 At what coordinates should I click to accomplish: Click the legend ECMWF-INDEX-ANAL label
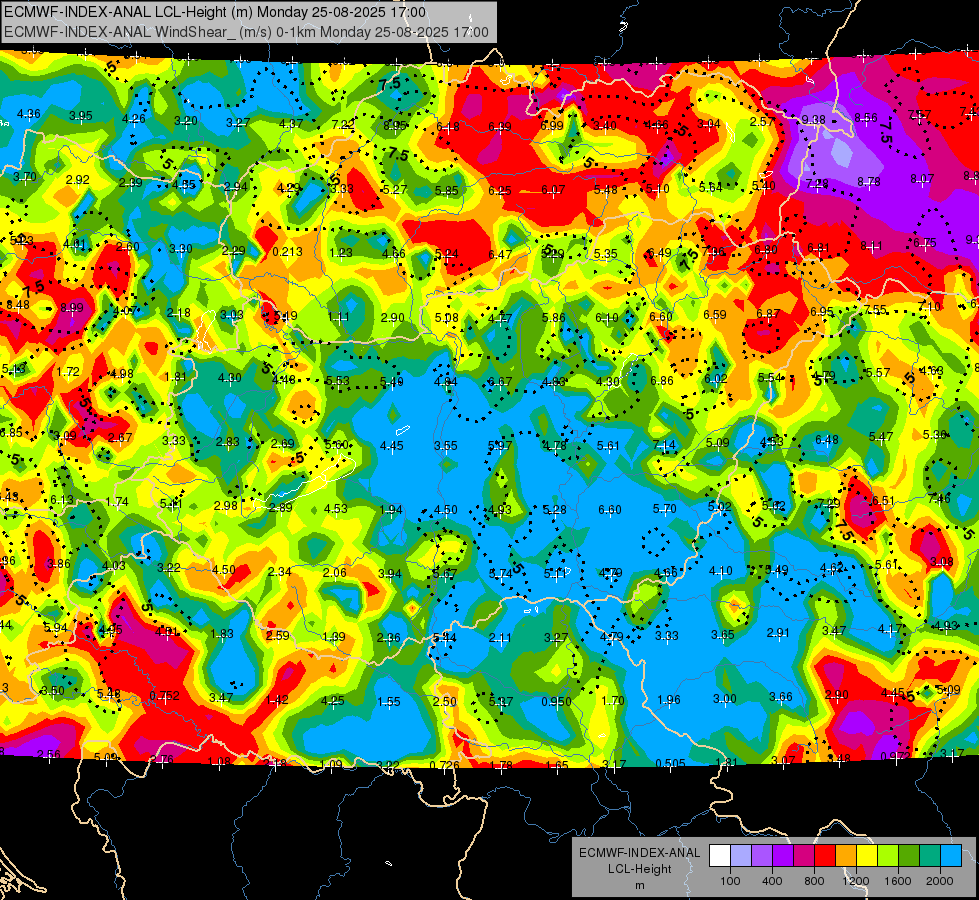pyautogui.click(x=639, y=853)
